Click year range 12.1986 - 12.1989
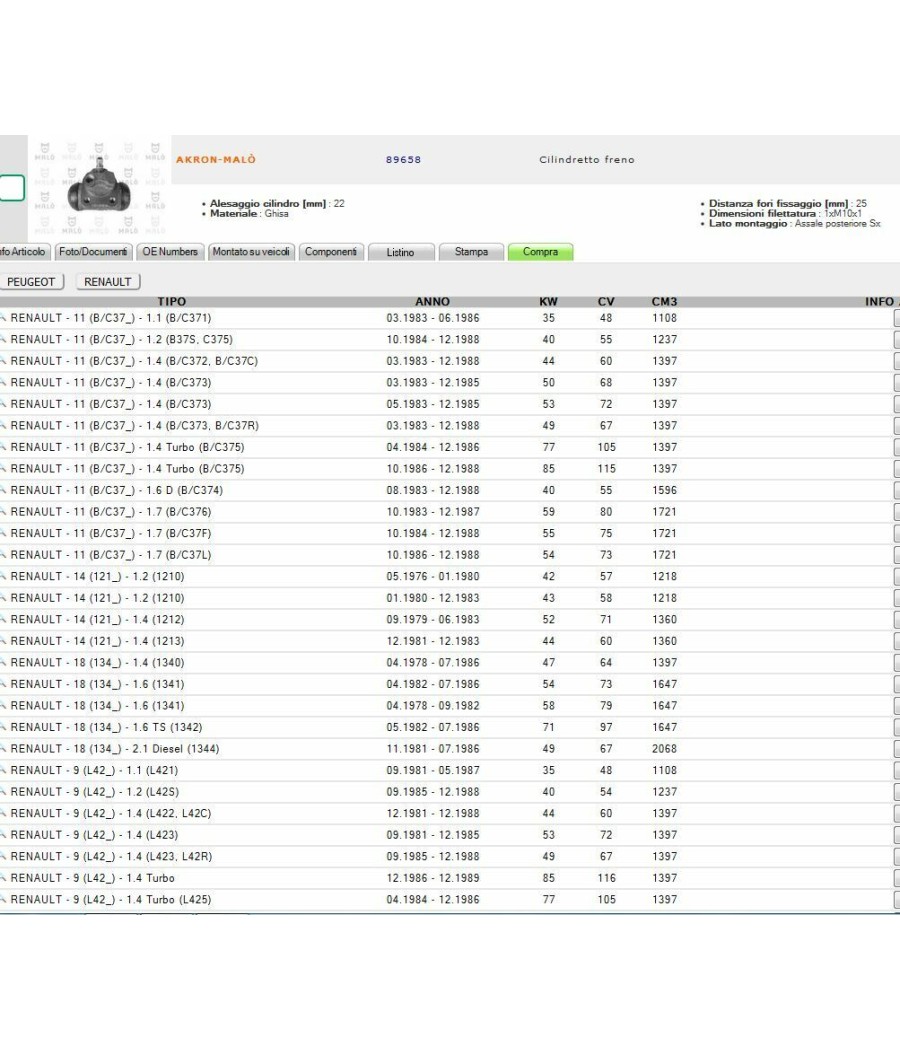 [x=433, y=878]
